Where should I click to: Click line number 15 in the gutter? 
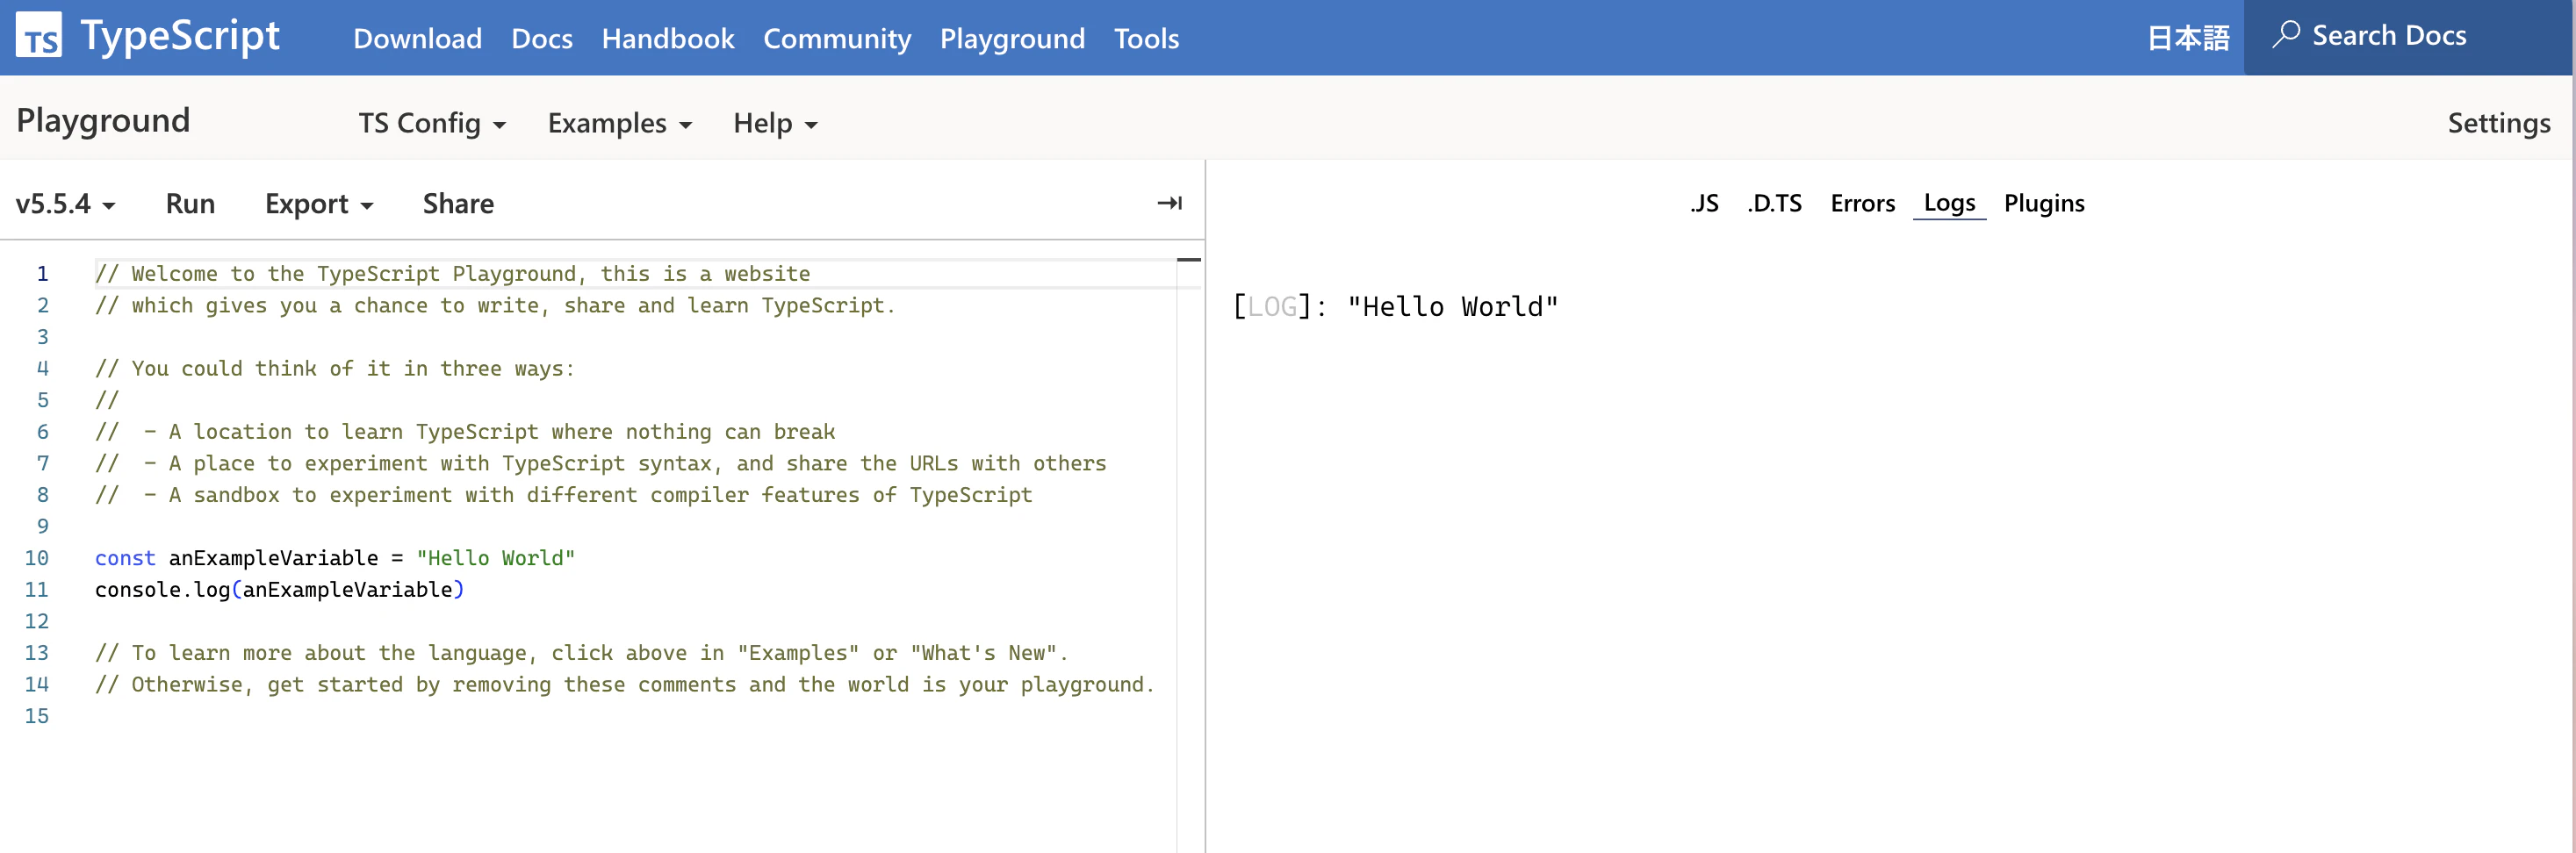click(x=36, y=716)
